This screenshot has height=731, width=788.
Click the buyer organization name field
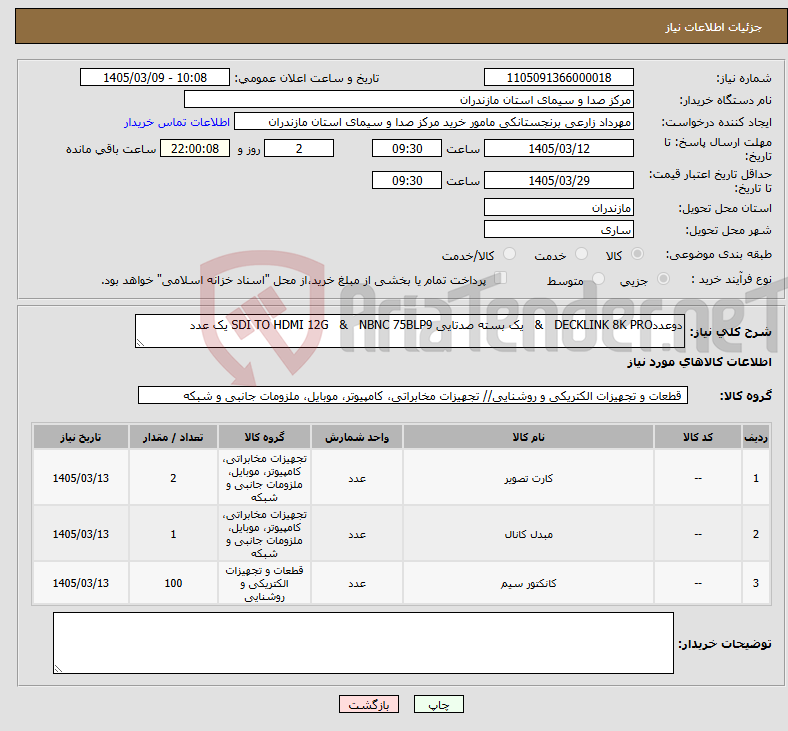409,99
